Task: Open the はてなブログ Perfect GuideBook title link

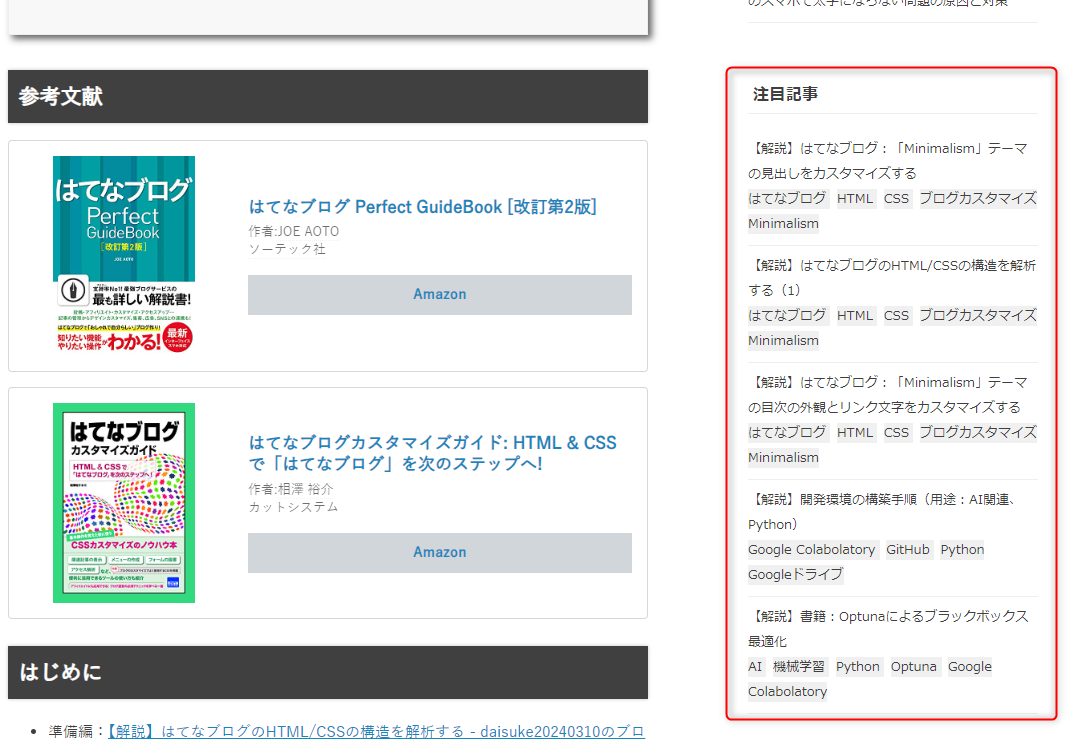Action: pyautogui.click(x=423, y=206)
